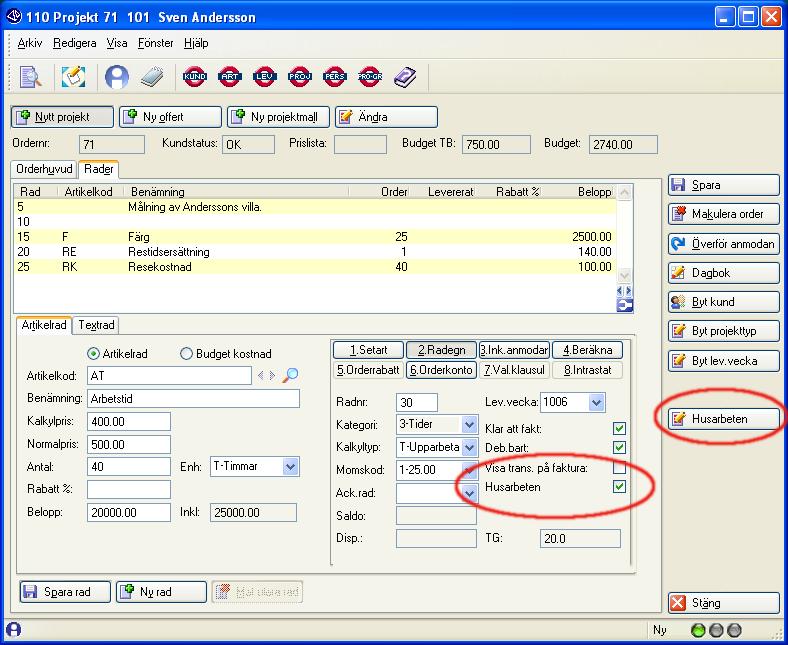The width and height of the screenshot is (788, 645).
Task: Click the gray notebook toolbar icon
Action: [153, 77]
